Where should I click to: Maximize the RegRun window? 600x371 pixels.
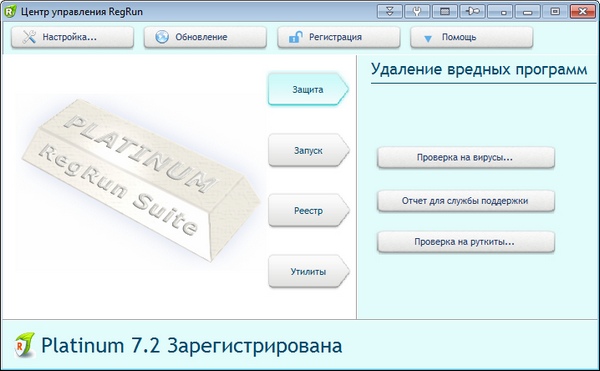click(x=555, y=11)
